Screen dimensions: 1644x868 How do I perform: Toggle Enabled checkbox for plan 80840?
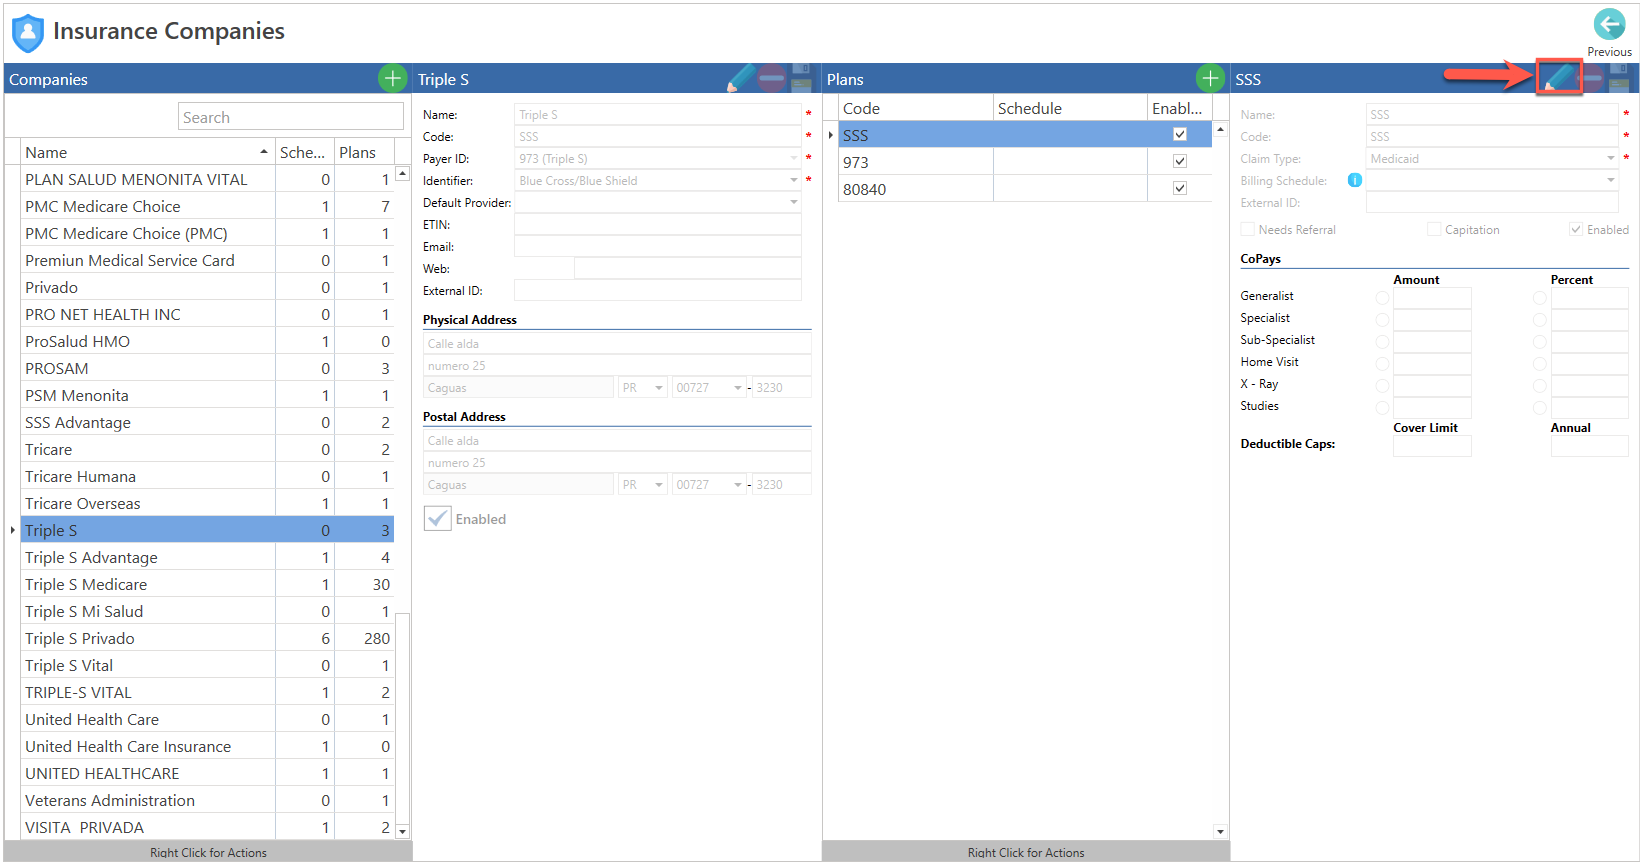coord(1180,188)
